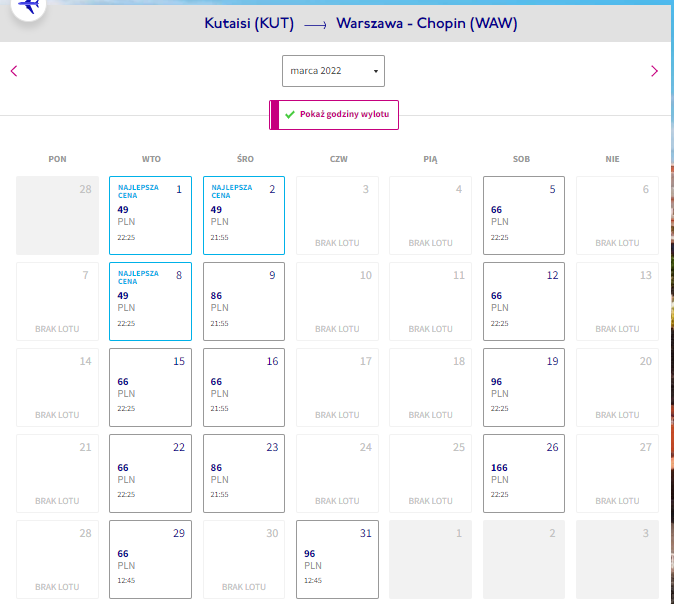Select March 26 flight at 166 PLN
The image size is (674, 604).
pyautogui.click(x=524, y=473)
